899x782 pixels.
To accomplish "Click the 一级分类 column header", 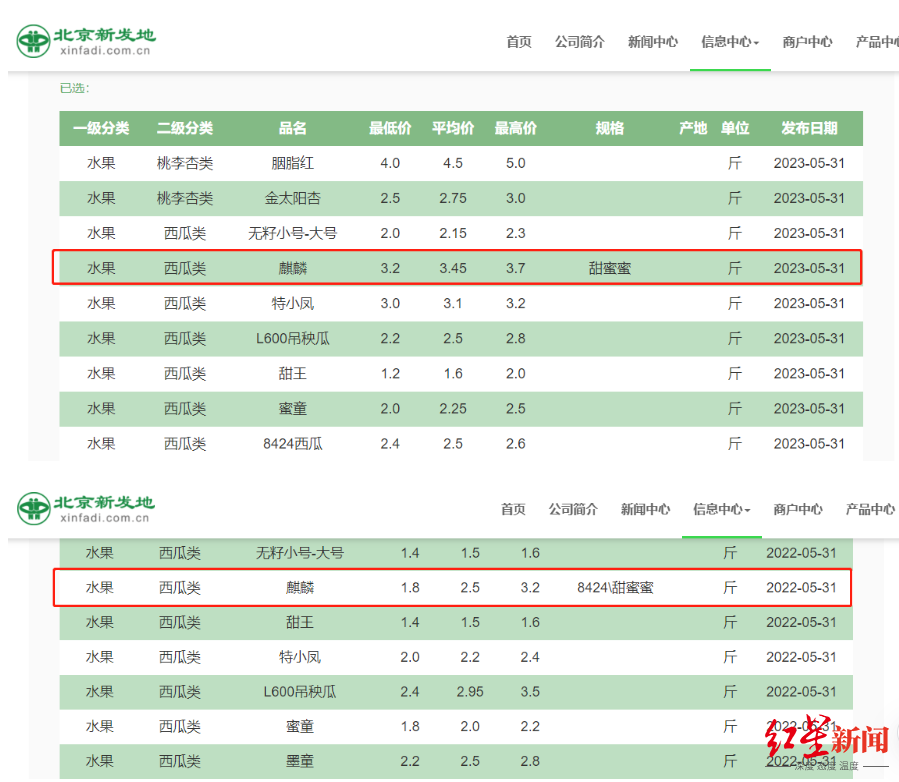I will (101, 128).
